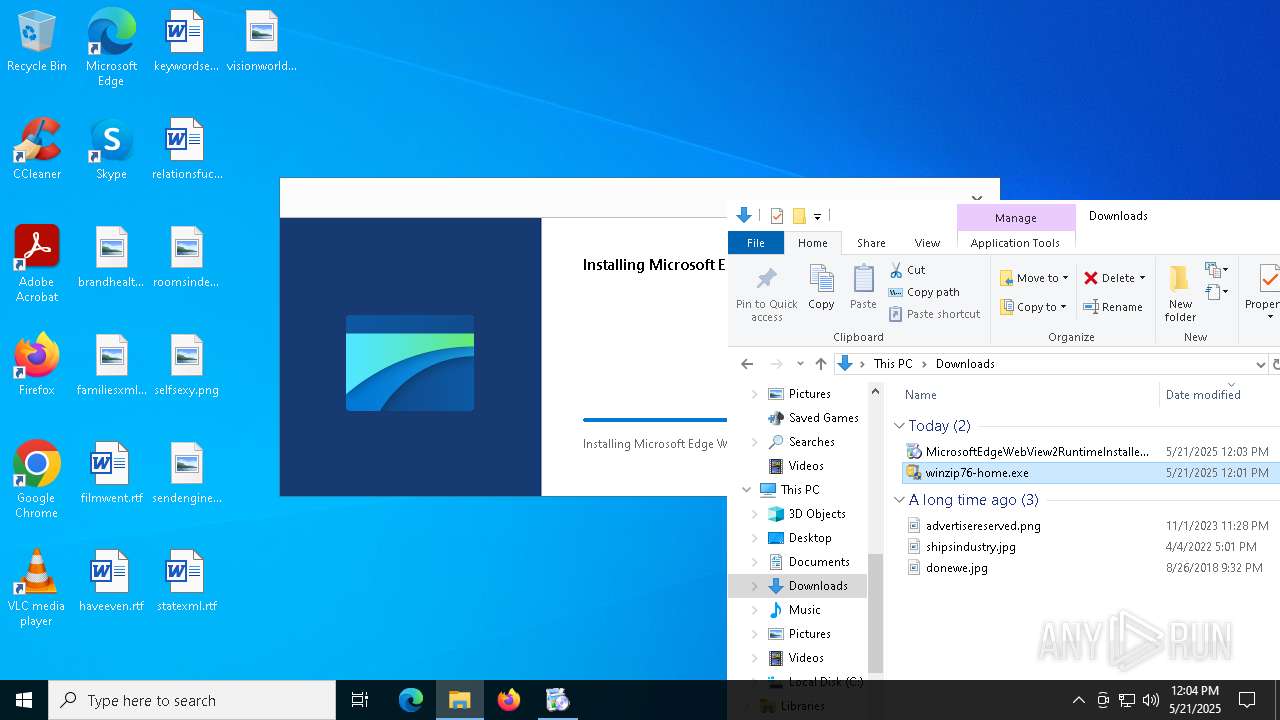Click the Task View taskbar button
Screen dimensions: 1280x720
360,700
